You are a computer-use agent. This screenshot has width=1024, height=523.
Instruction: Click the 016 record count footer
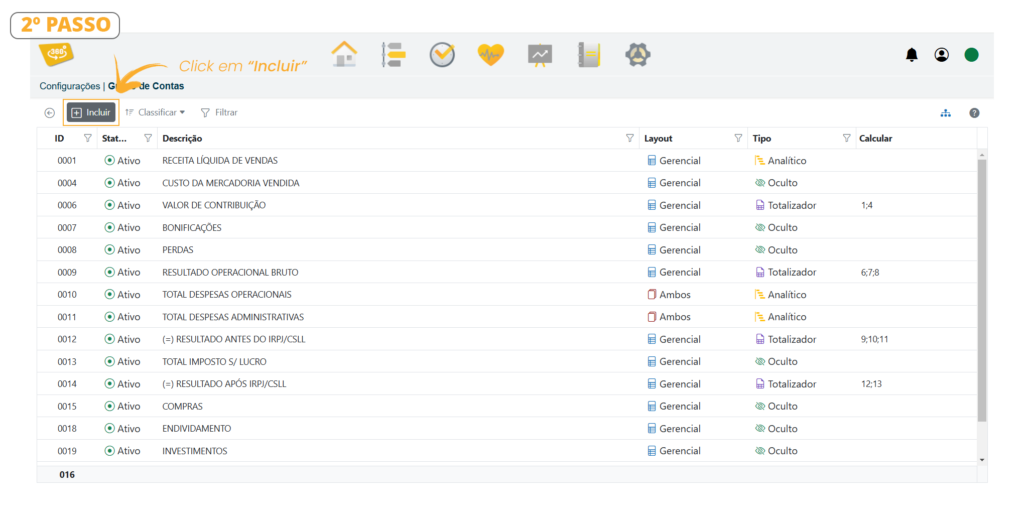[x=67, y=475]
